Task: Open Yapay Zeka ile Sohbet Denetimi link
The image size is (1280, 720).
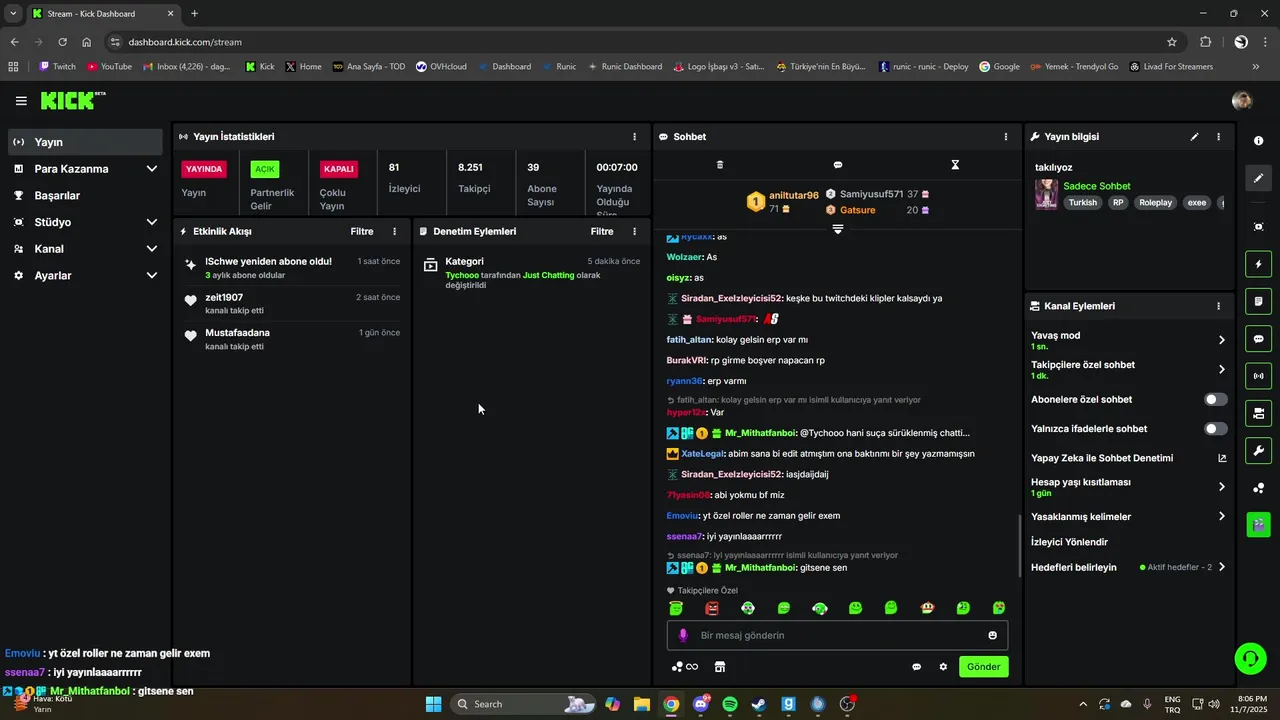Action: click(x=1129, y=458)
